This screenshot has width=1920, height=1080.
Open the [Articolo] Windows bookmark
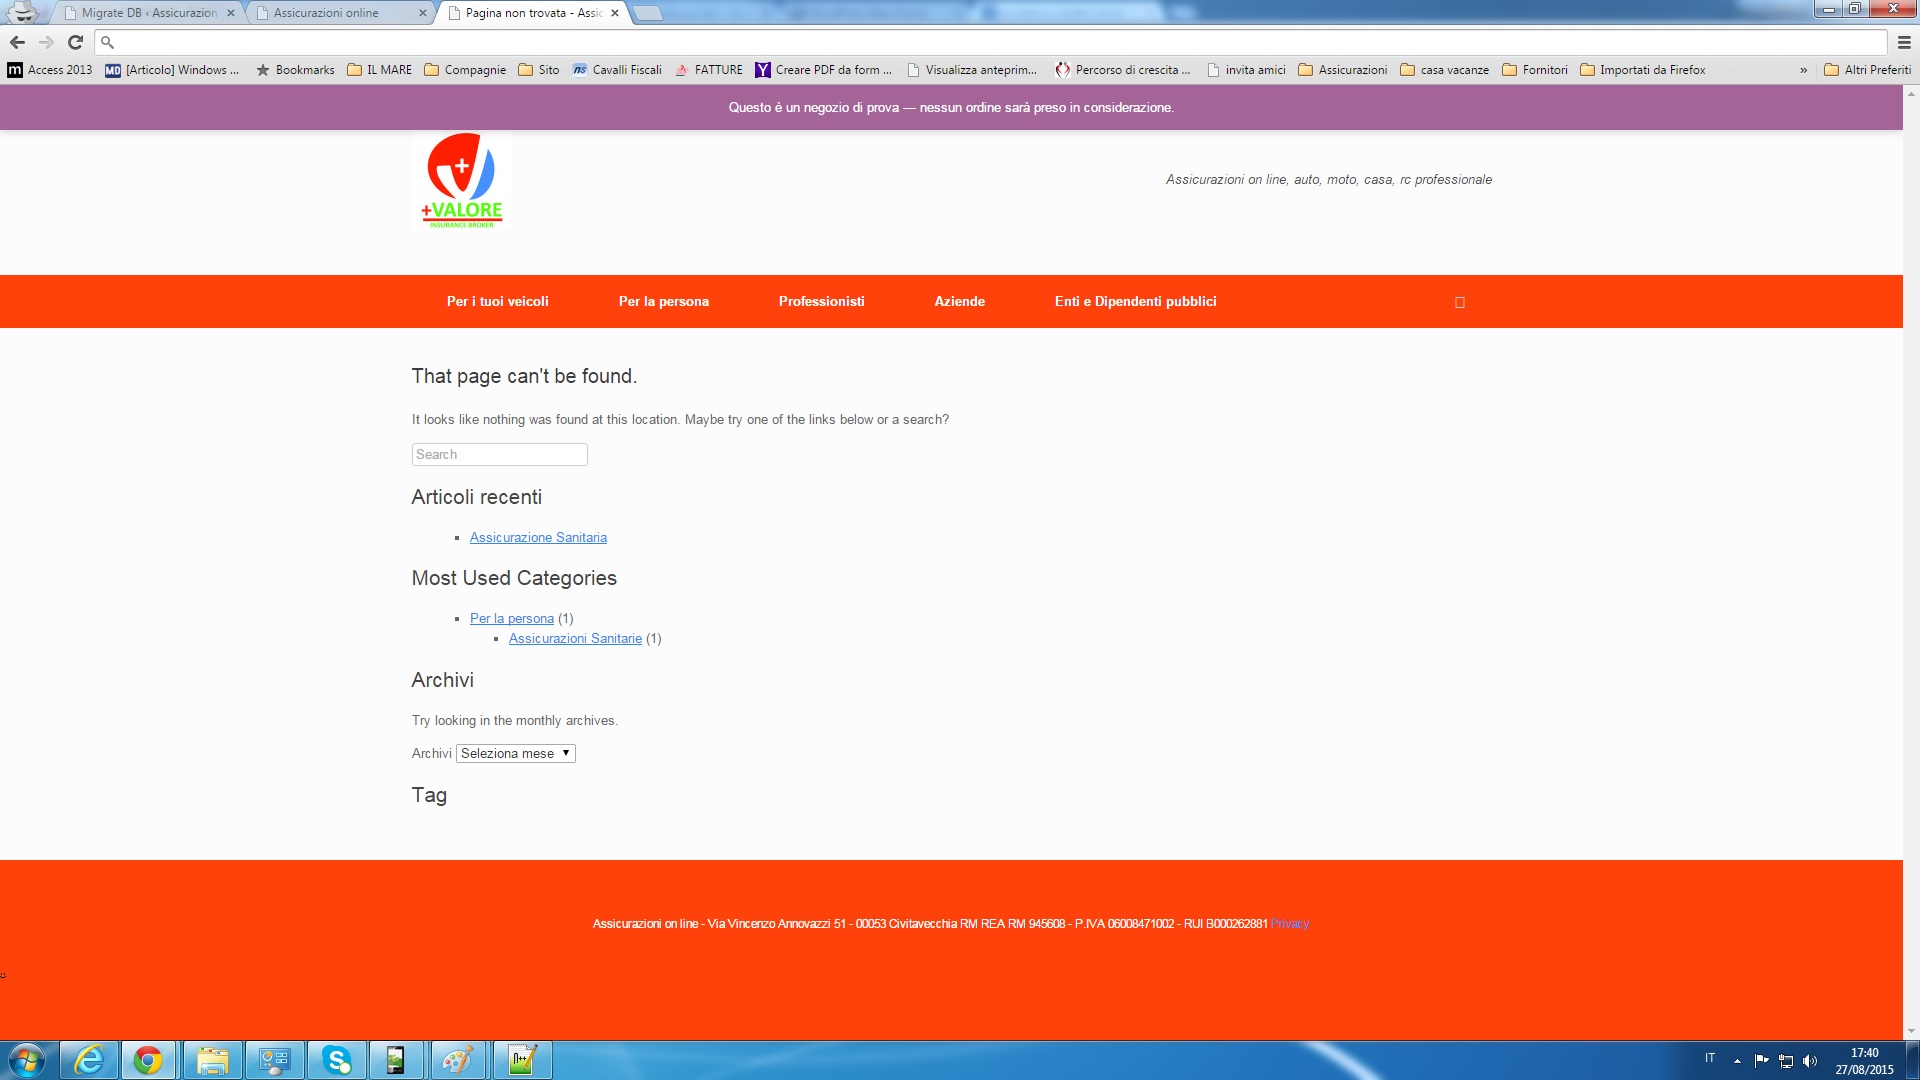172,70
